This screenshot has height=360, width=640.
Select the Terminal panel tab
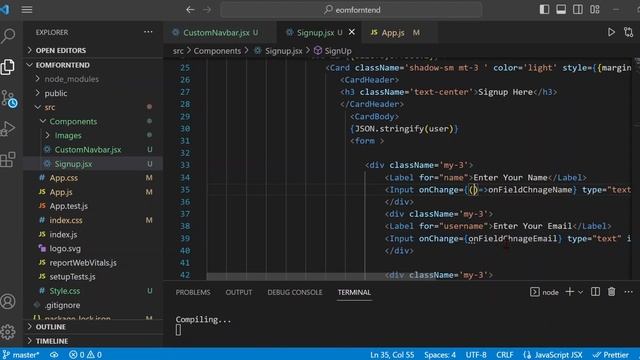coord(354,292)
